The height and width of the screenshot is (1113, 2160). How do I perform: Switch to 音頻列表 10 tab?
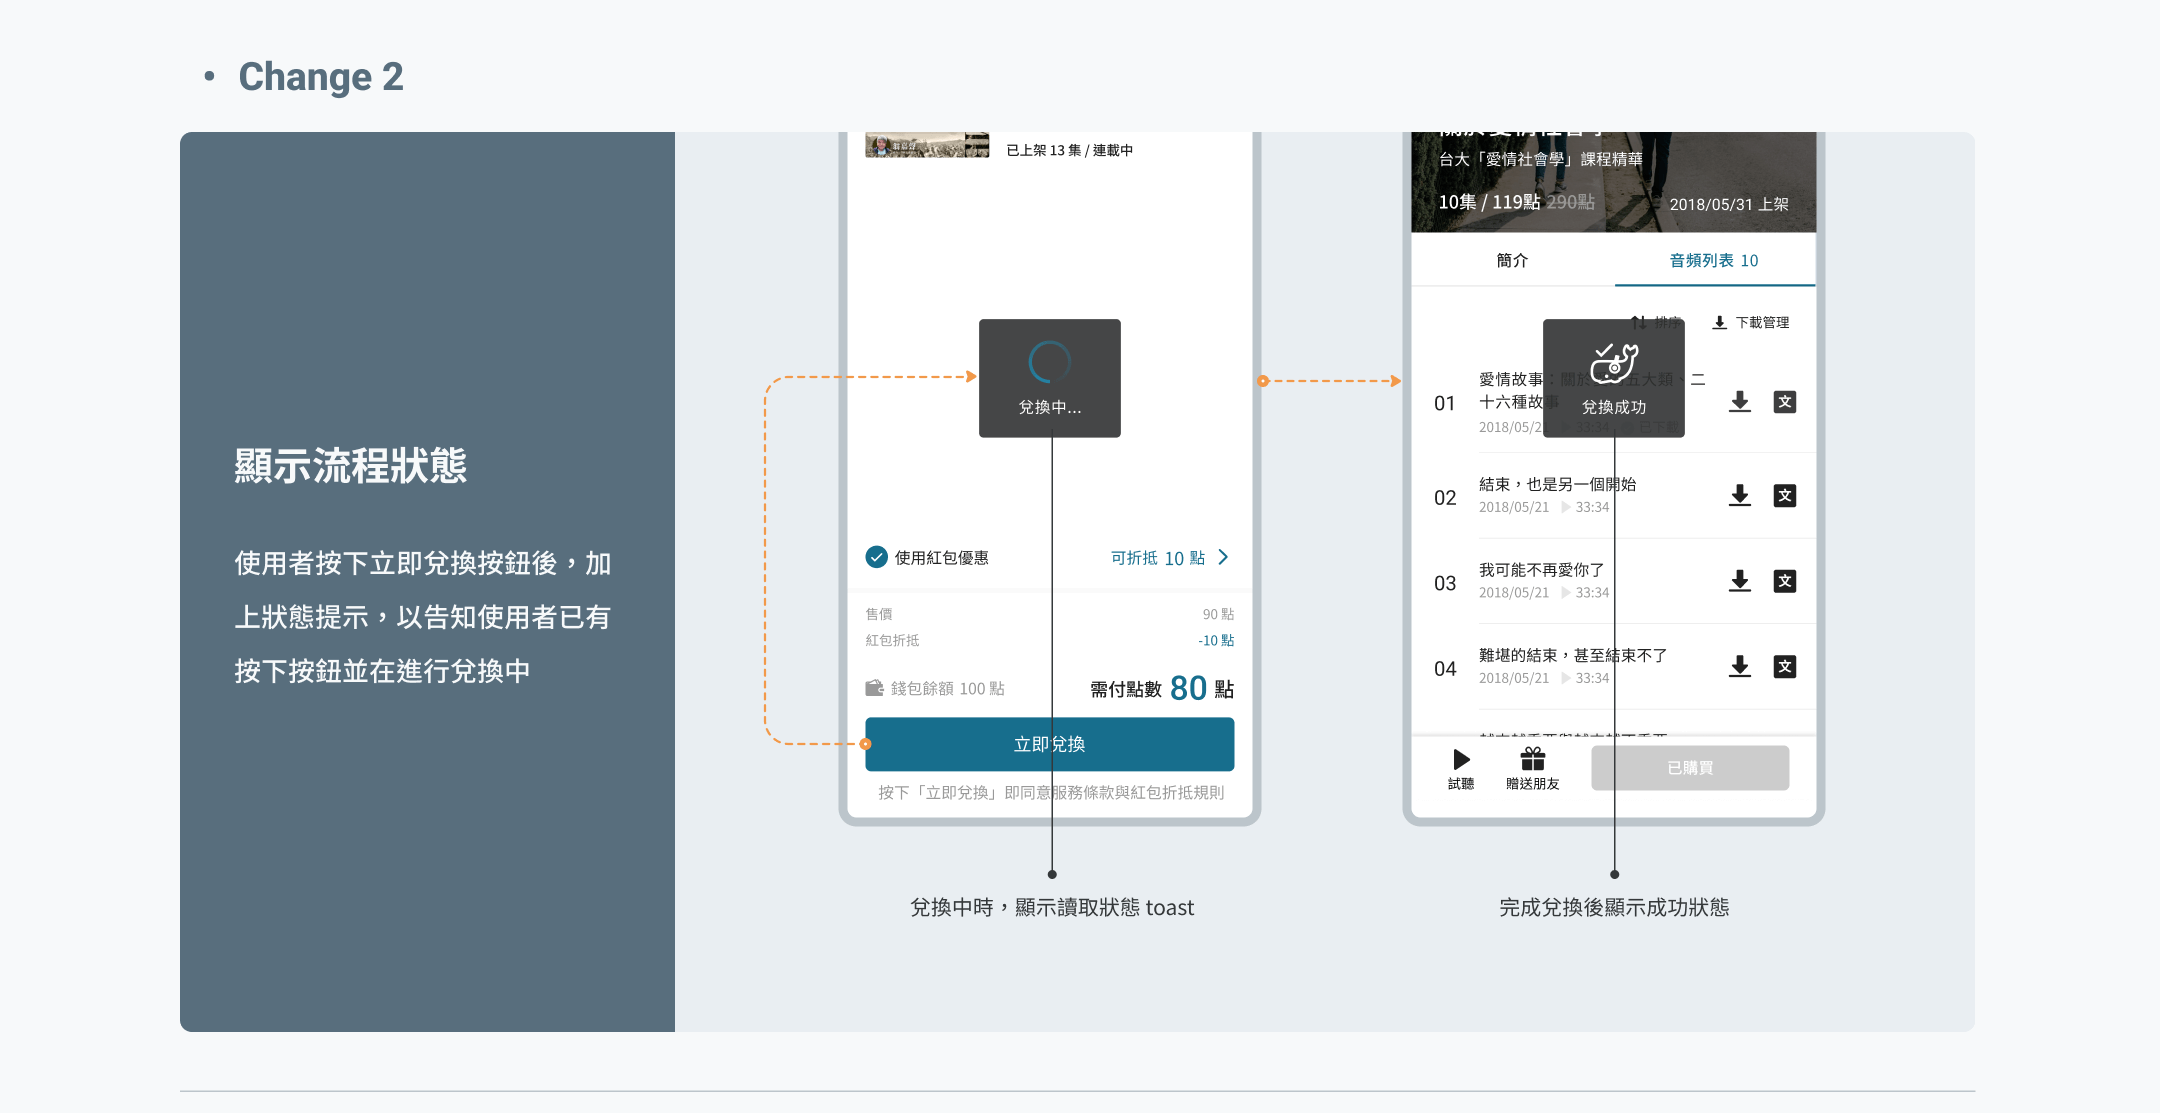coord(1714,260)
